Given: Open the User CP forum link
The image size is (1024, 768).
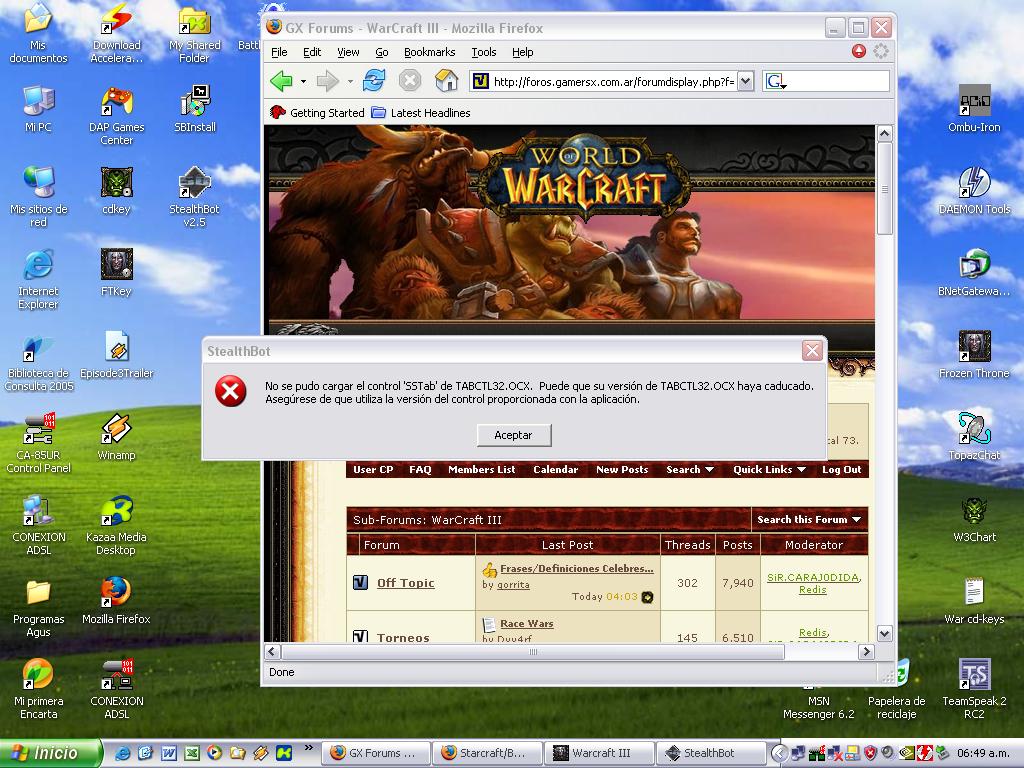Looking at the screenshot, I should click(x=373, y=470).
